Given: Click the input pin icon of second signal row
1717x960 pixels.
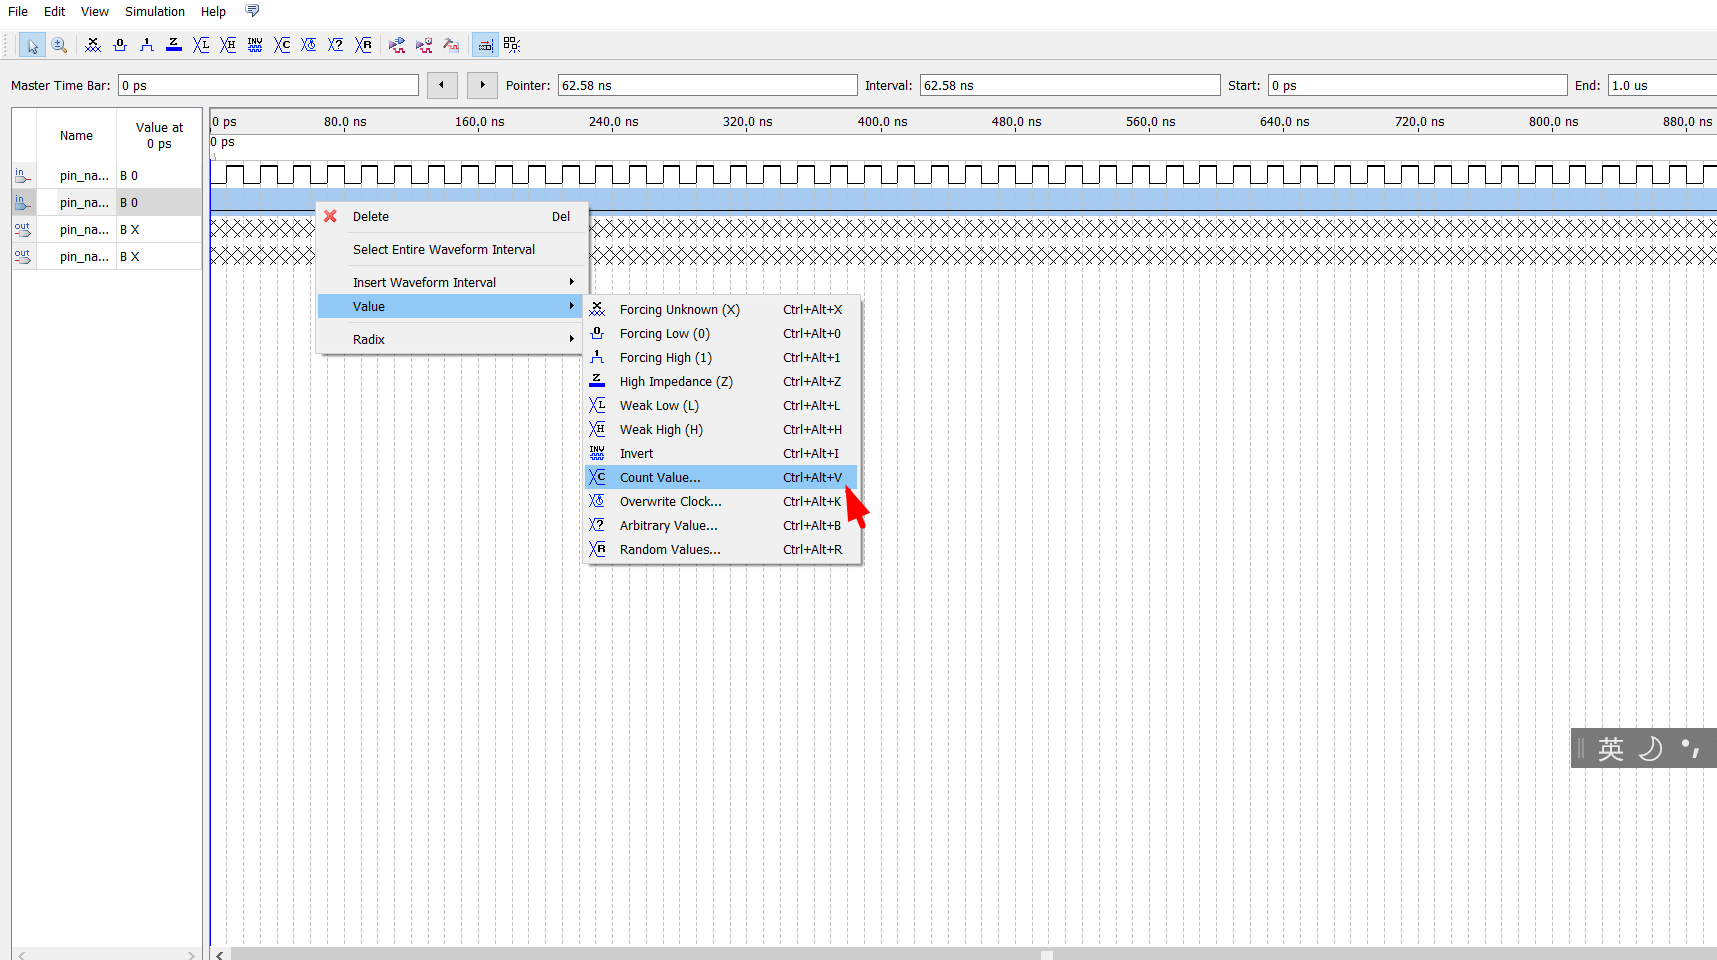Looking at the screenshot, I should (23, 203).
